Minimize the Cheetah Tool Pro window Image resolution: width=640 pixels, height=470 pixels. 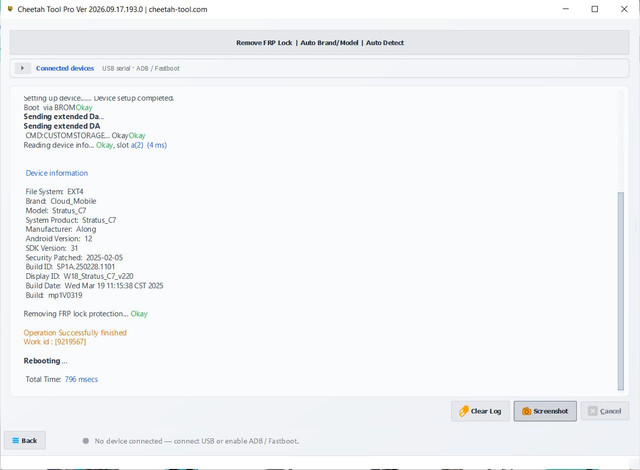pyautogui.click(x=566, y=9)
